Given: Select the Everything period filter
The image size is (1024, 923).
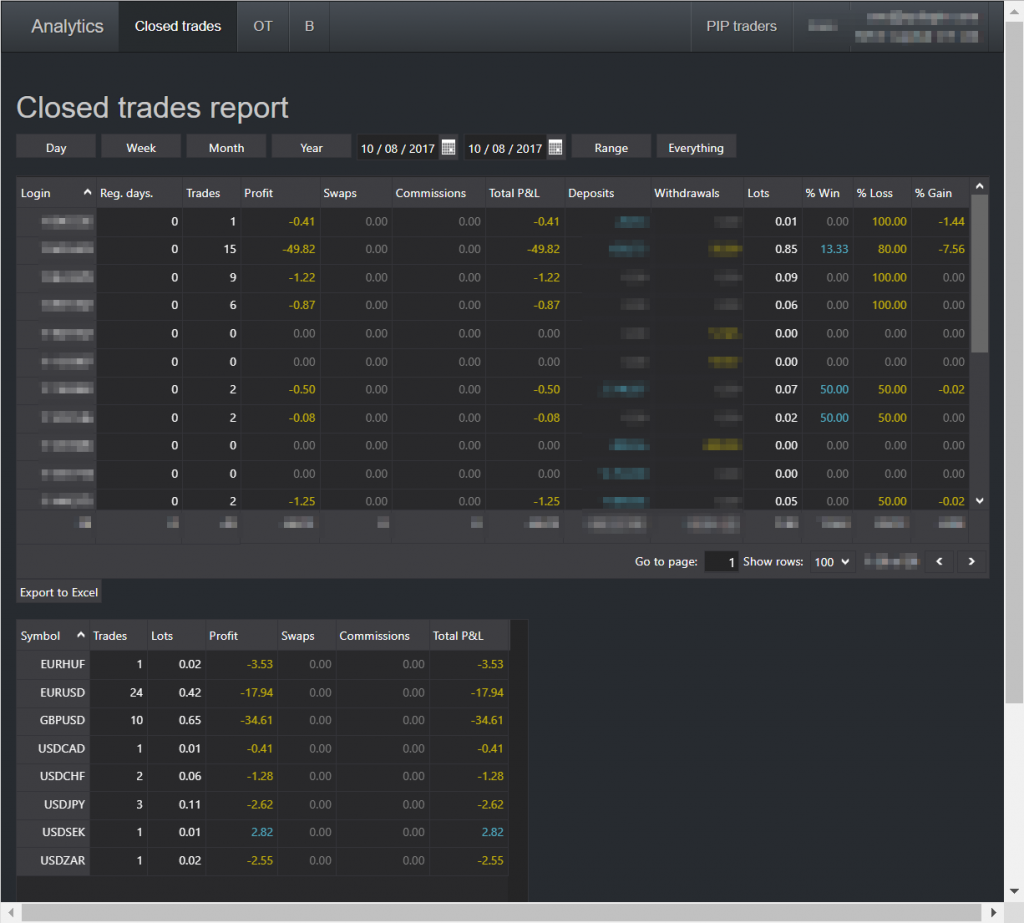Looking at the screenshot, I should point(696,146).
